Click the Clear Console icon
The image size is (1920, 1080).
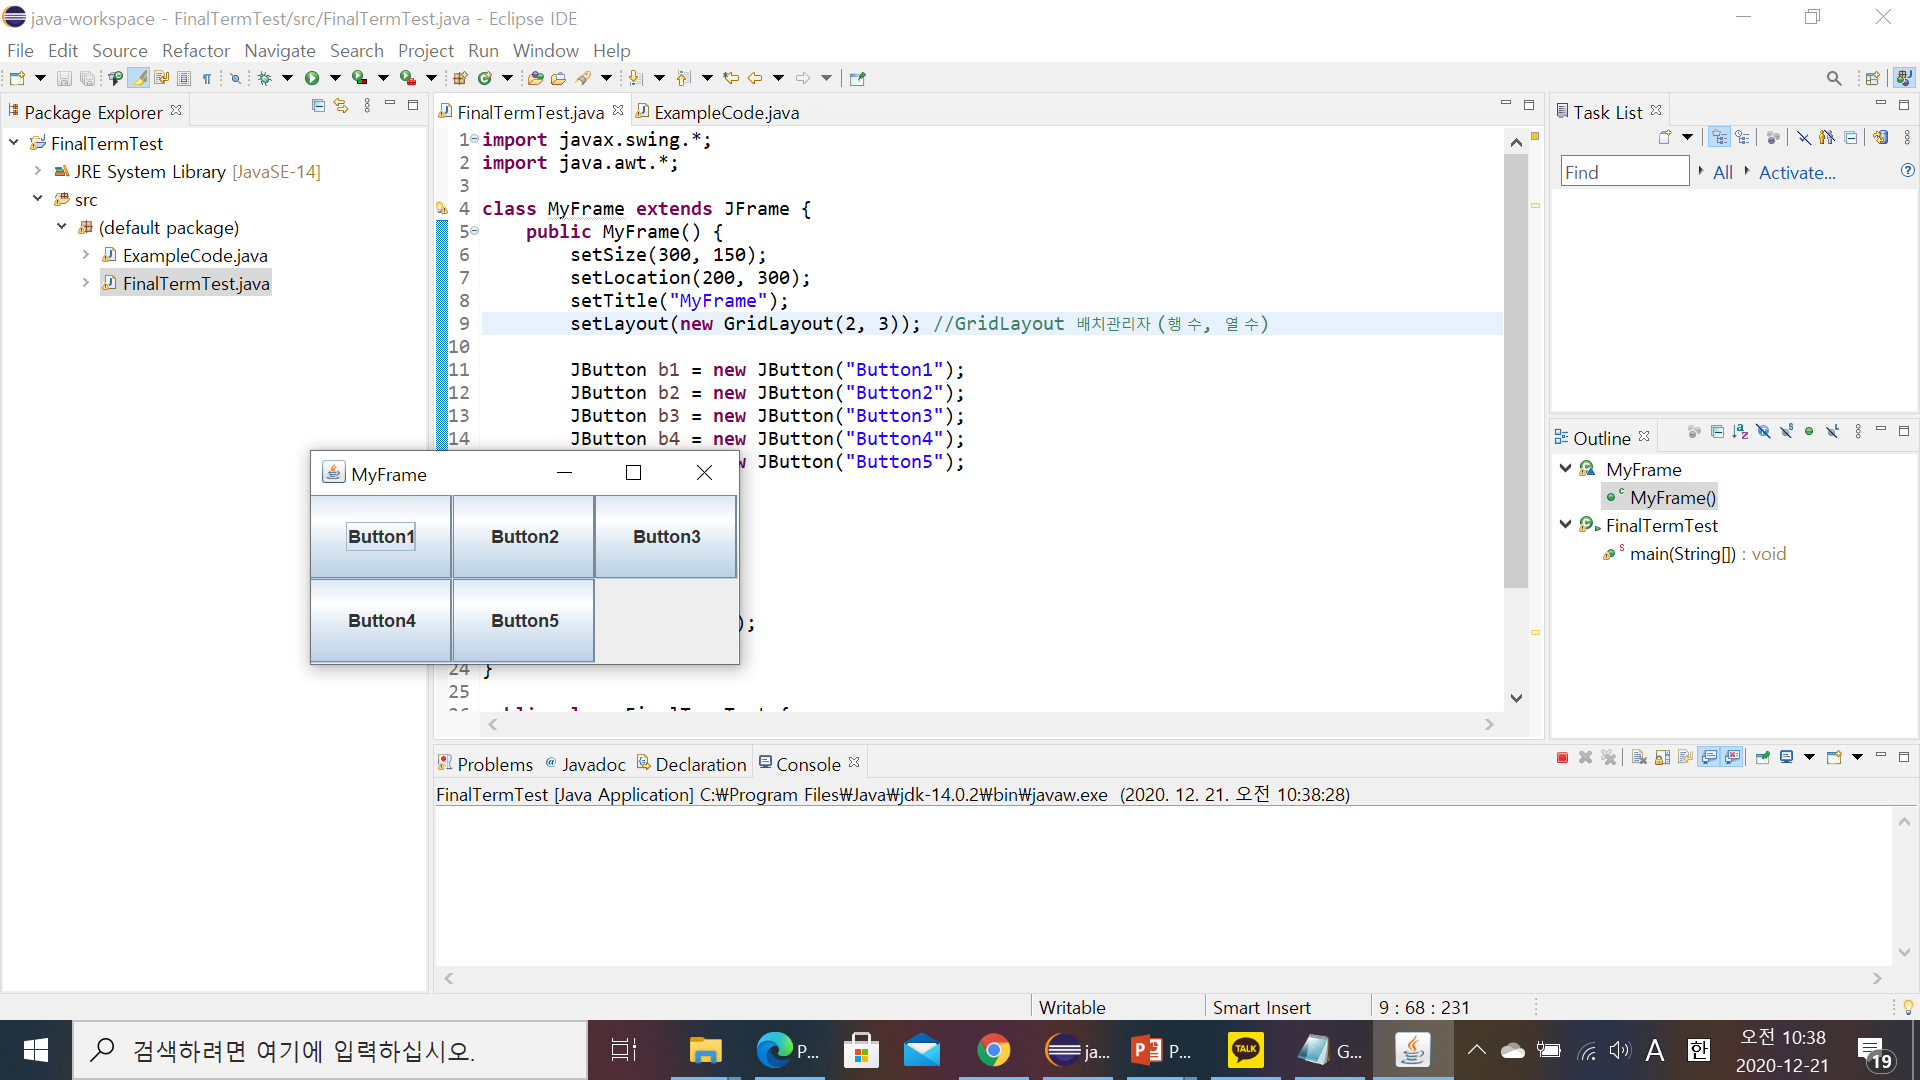tap(1639, 758)
